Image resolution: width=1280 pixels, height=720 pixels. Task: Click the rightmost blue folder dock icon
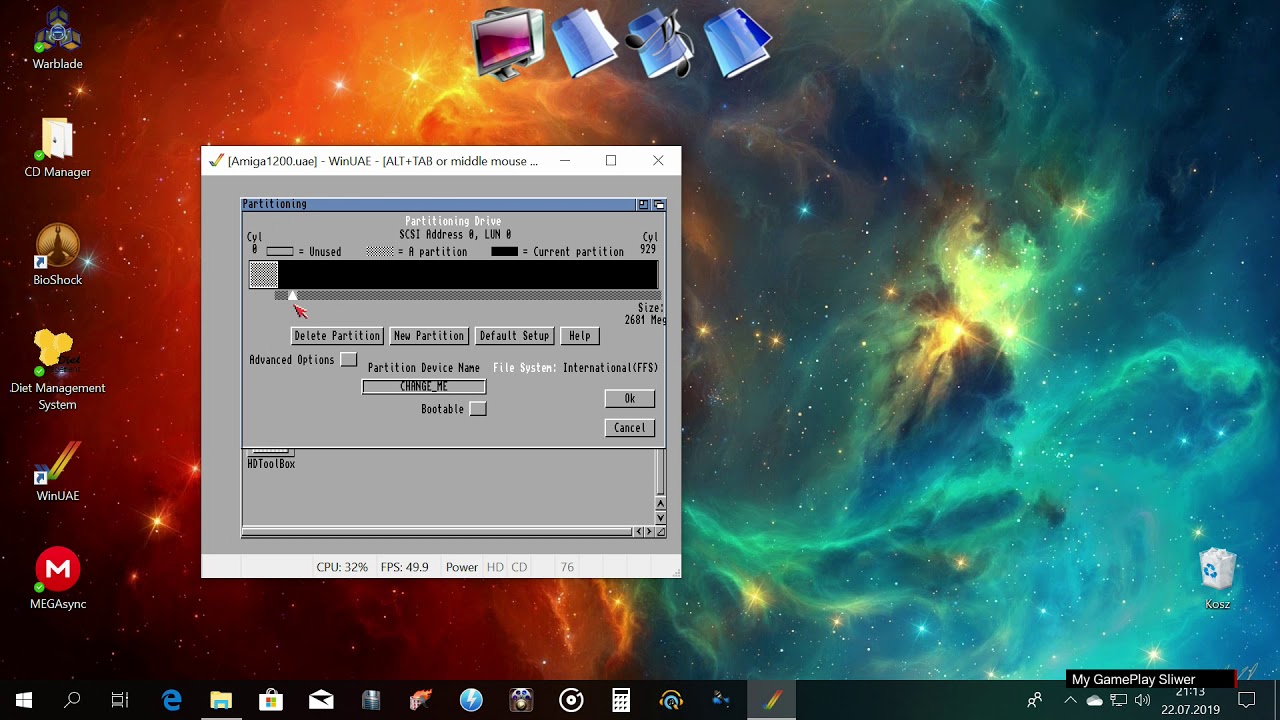click(x=737, y=42)
